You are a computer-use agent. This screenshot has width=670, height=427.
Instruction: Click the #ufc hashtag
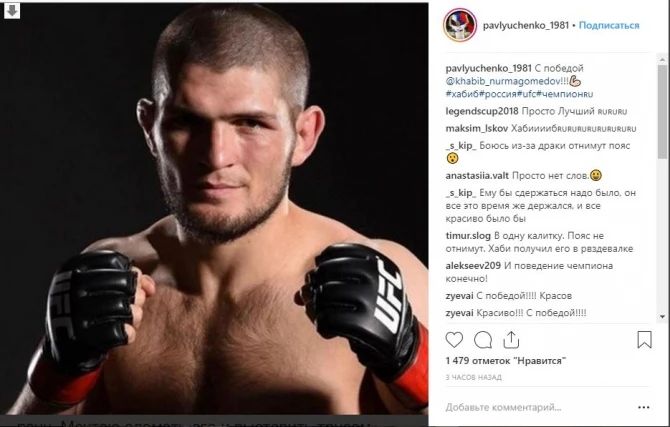(x=526, y=94)
